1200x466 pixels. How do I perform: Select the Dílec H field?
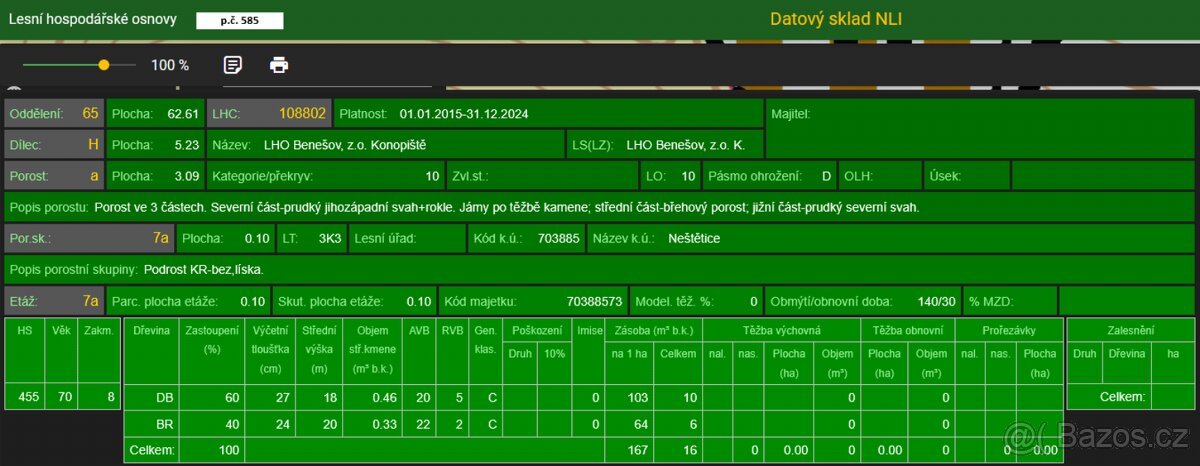pos(54,145)
